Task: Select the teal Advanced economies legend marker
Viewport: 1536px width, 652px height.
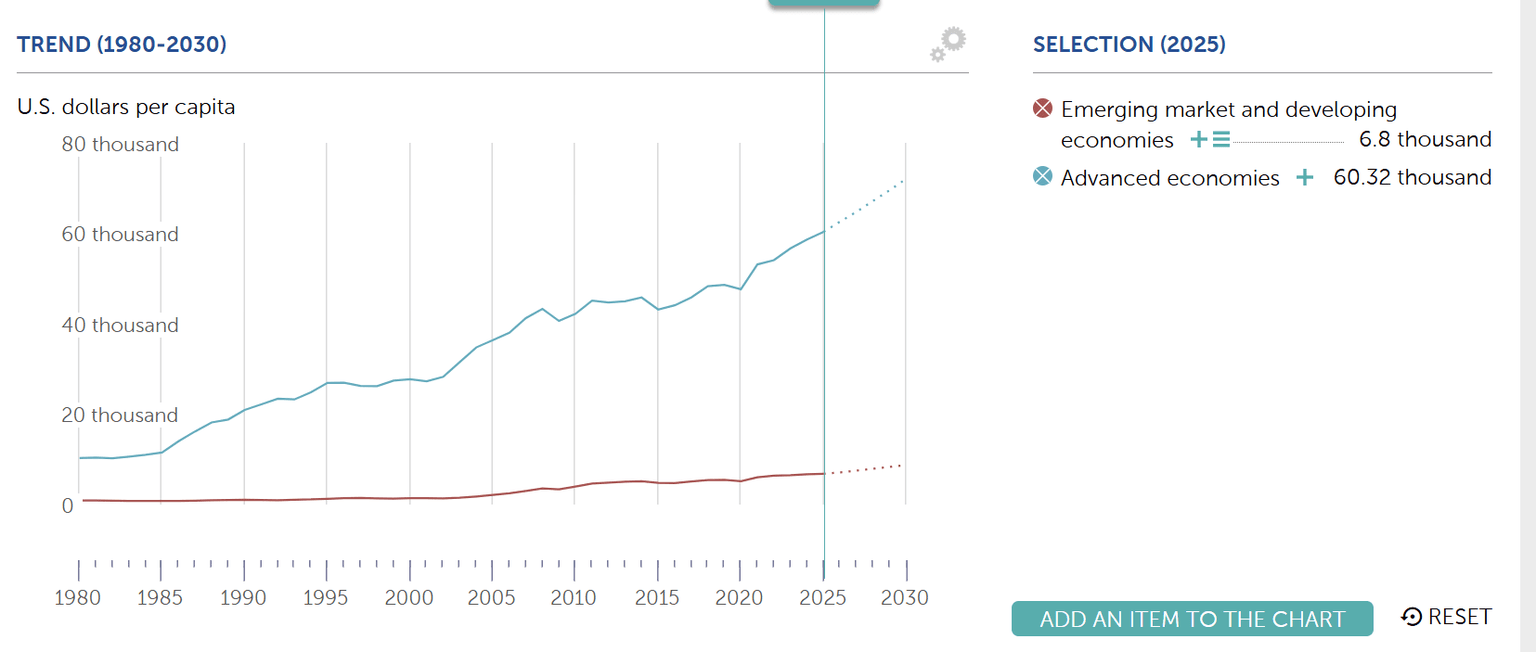Action: pos(1041,178)
